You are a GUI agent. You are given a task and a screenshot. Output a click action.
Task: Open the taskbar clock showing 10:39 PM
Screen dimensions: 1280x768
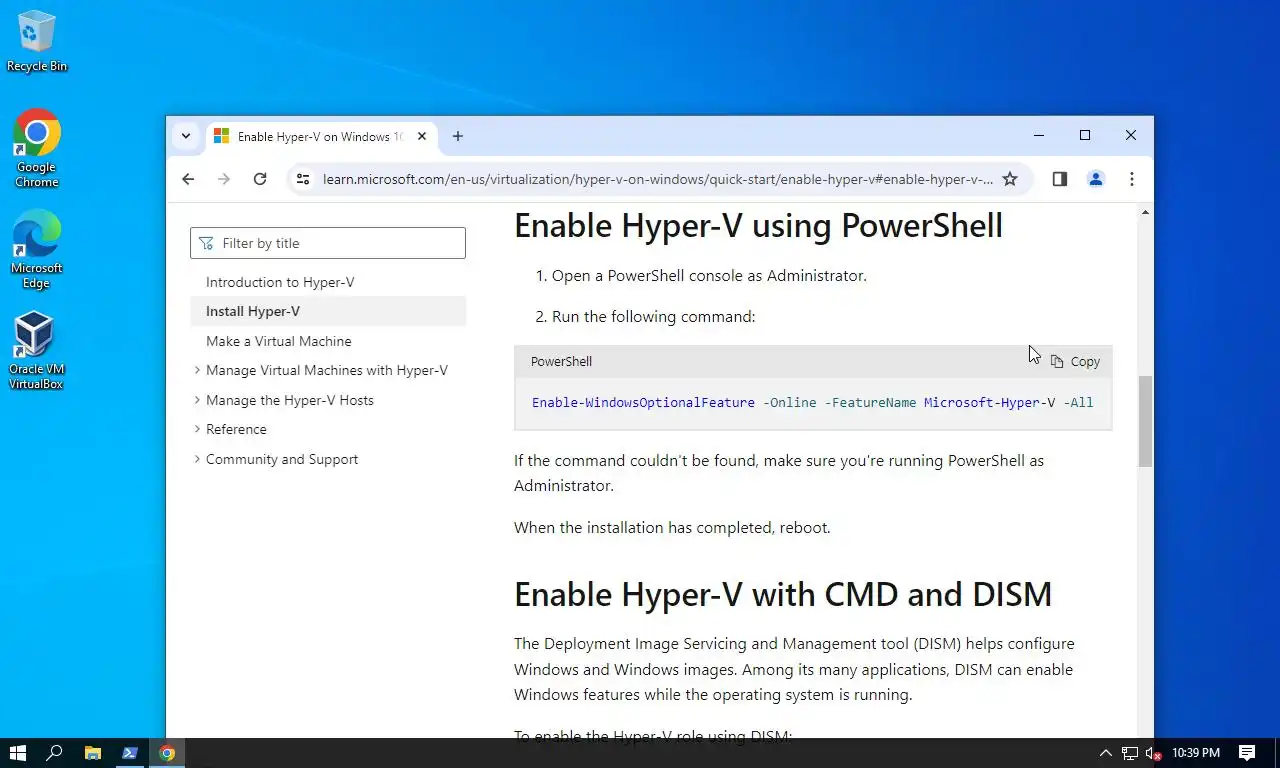(x=1195, y=753)
